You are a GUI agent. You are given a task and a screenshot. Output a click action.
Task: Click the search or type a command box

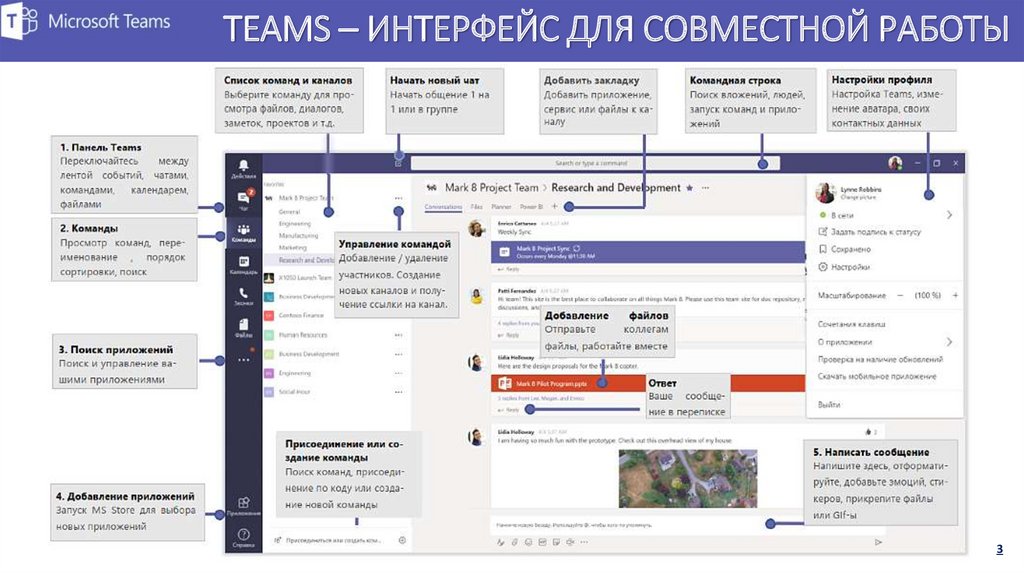(x=595, y=163)
